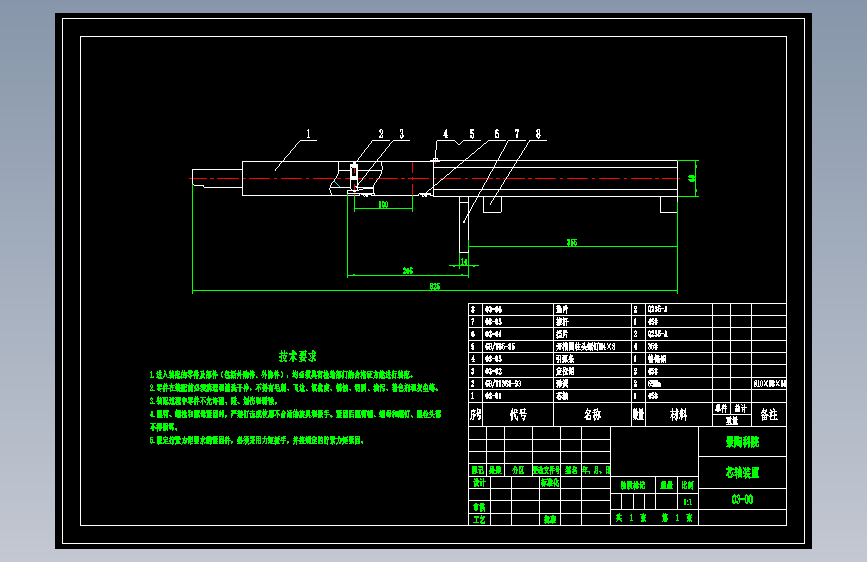Click the '备注' column header in parts list
Image resolution: width=867 pixels, height=562 pixels.
click(x=769, y=414)
